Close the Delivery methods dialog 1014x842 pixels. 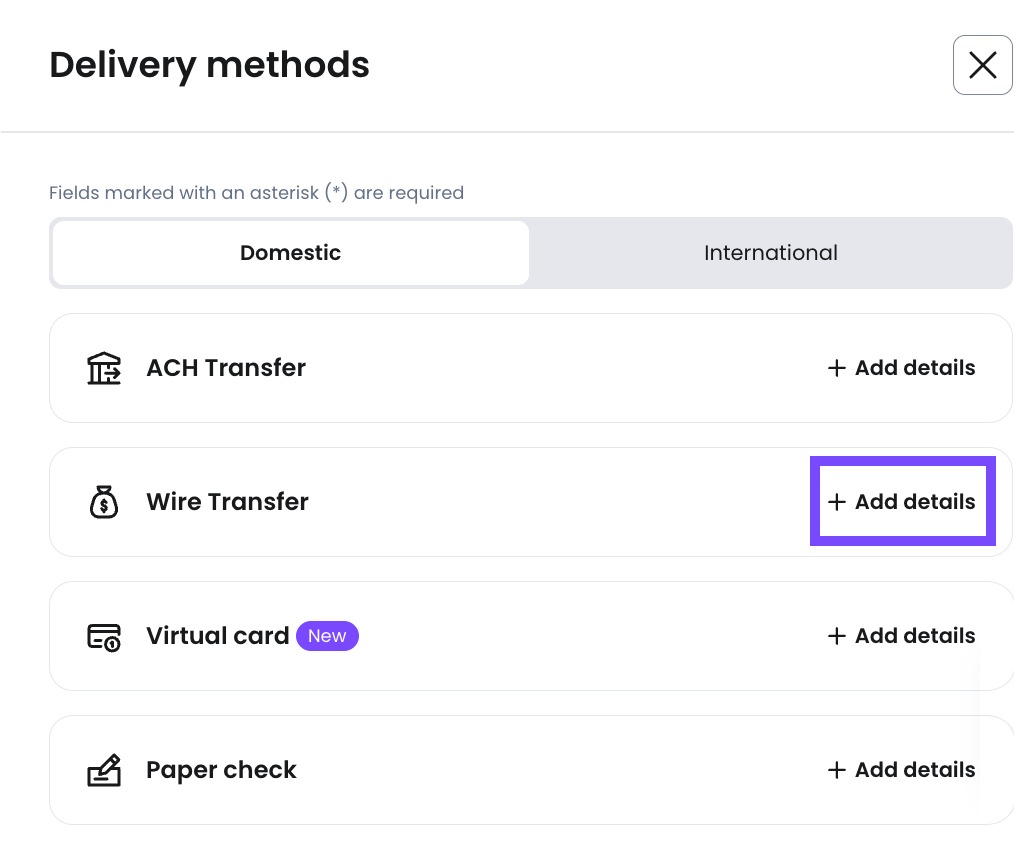coord(982,65)
